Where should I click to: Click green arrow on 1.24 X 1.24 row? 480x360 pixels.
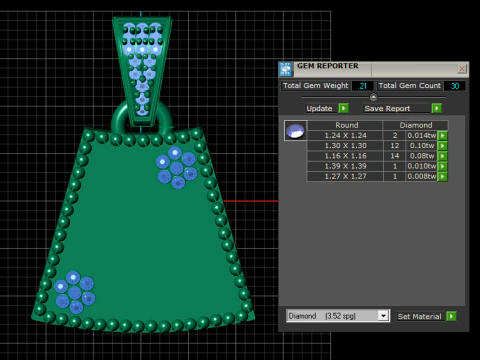442,136
